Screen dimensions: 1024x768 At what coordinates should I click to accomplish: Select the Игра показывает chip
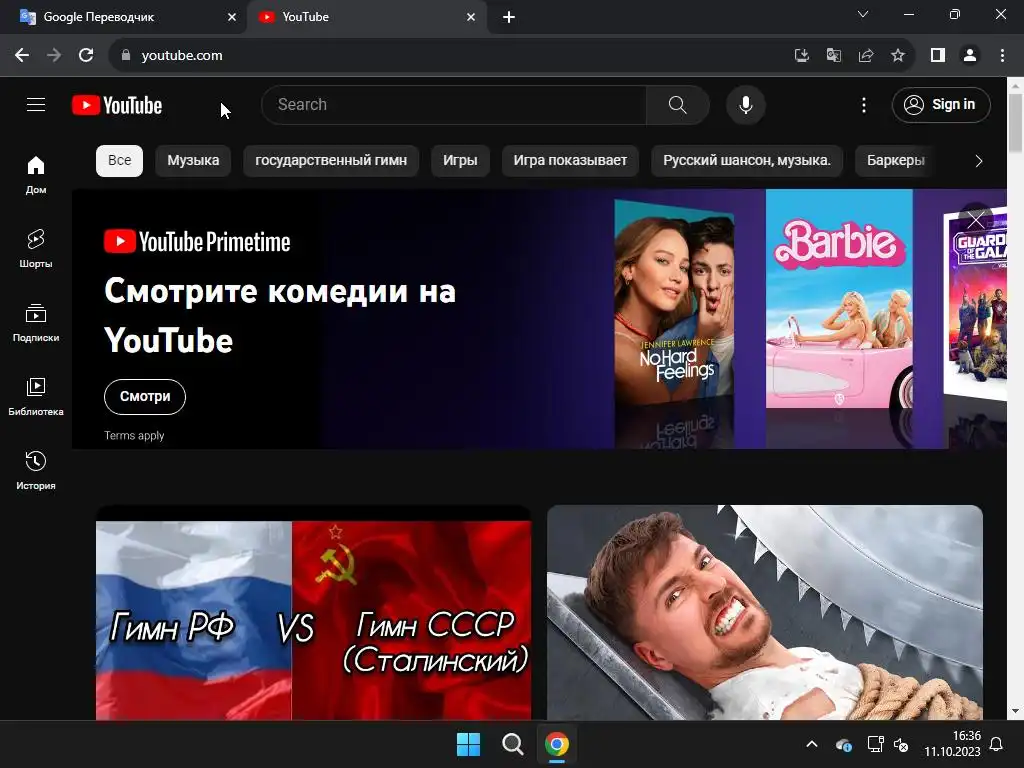(570, 161)
